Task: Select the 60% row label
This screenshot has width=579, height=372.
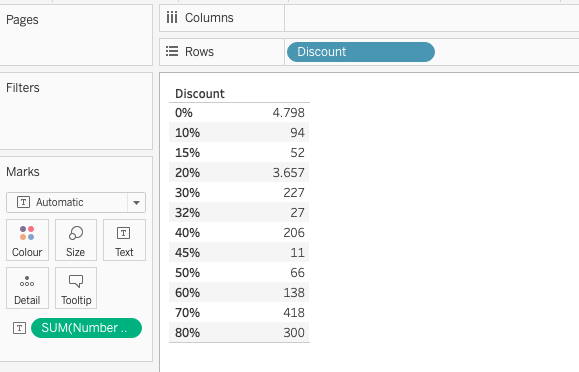Action: [188, 293]
